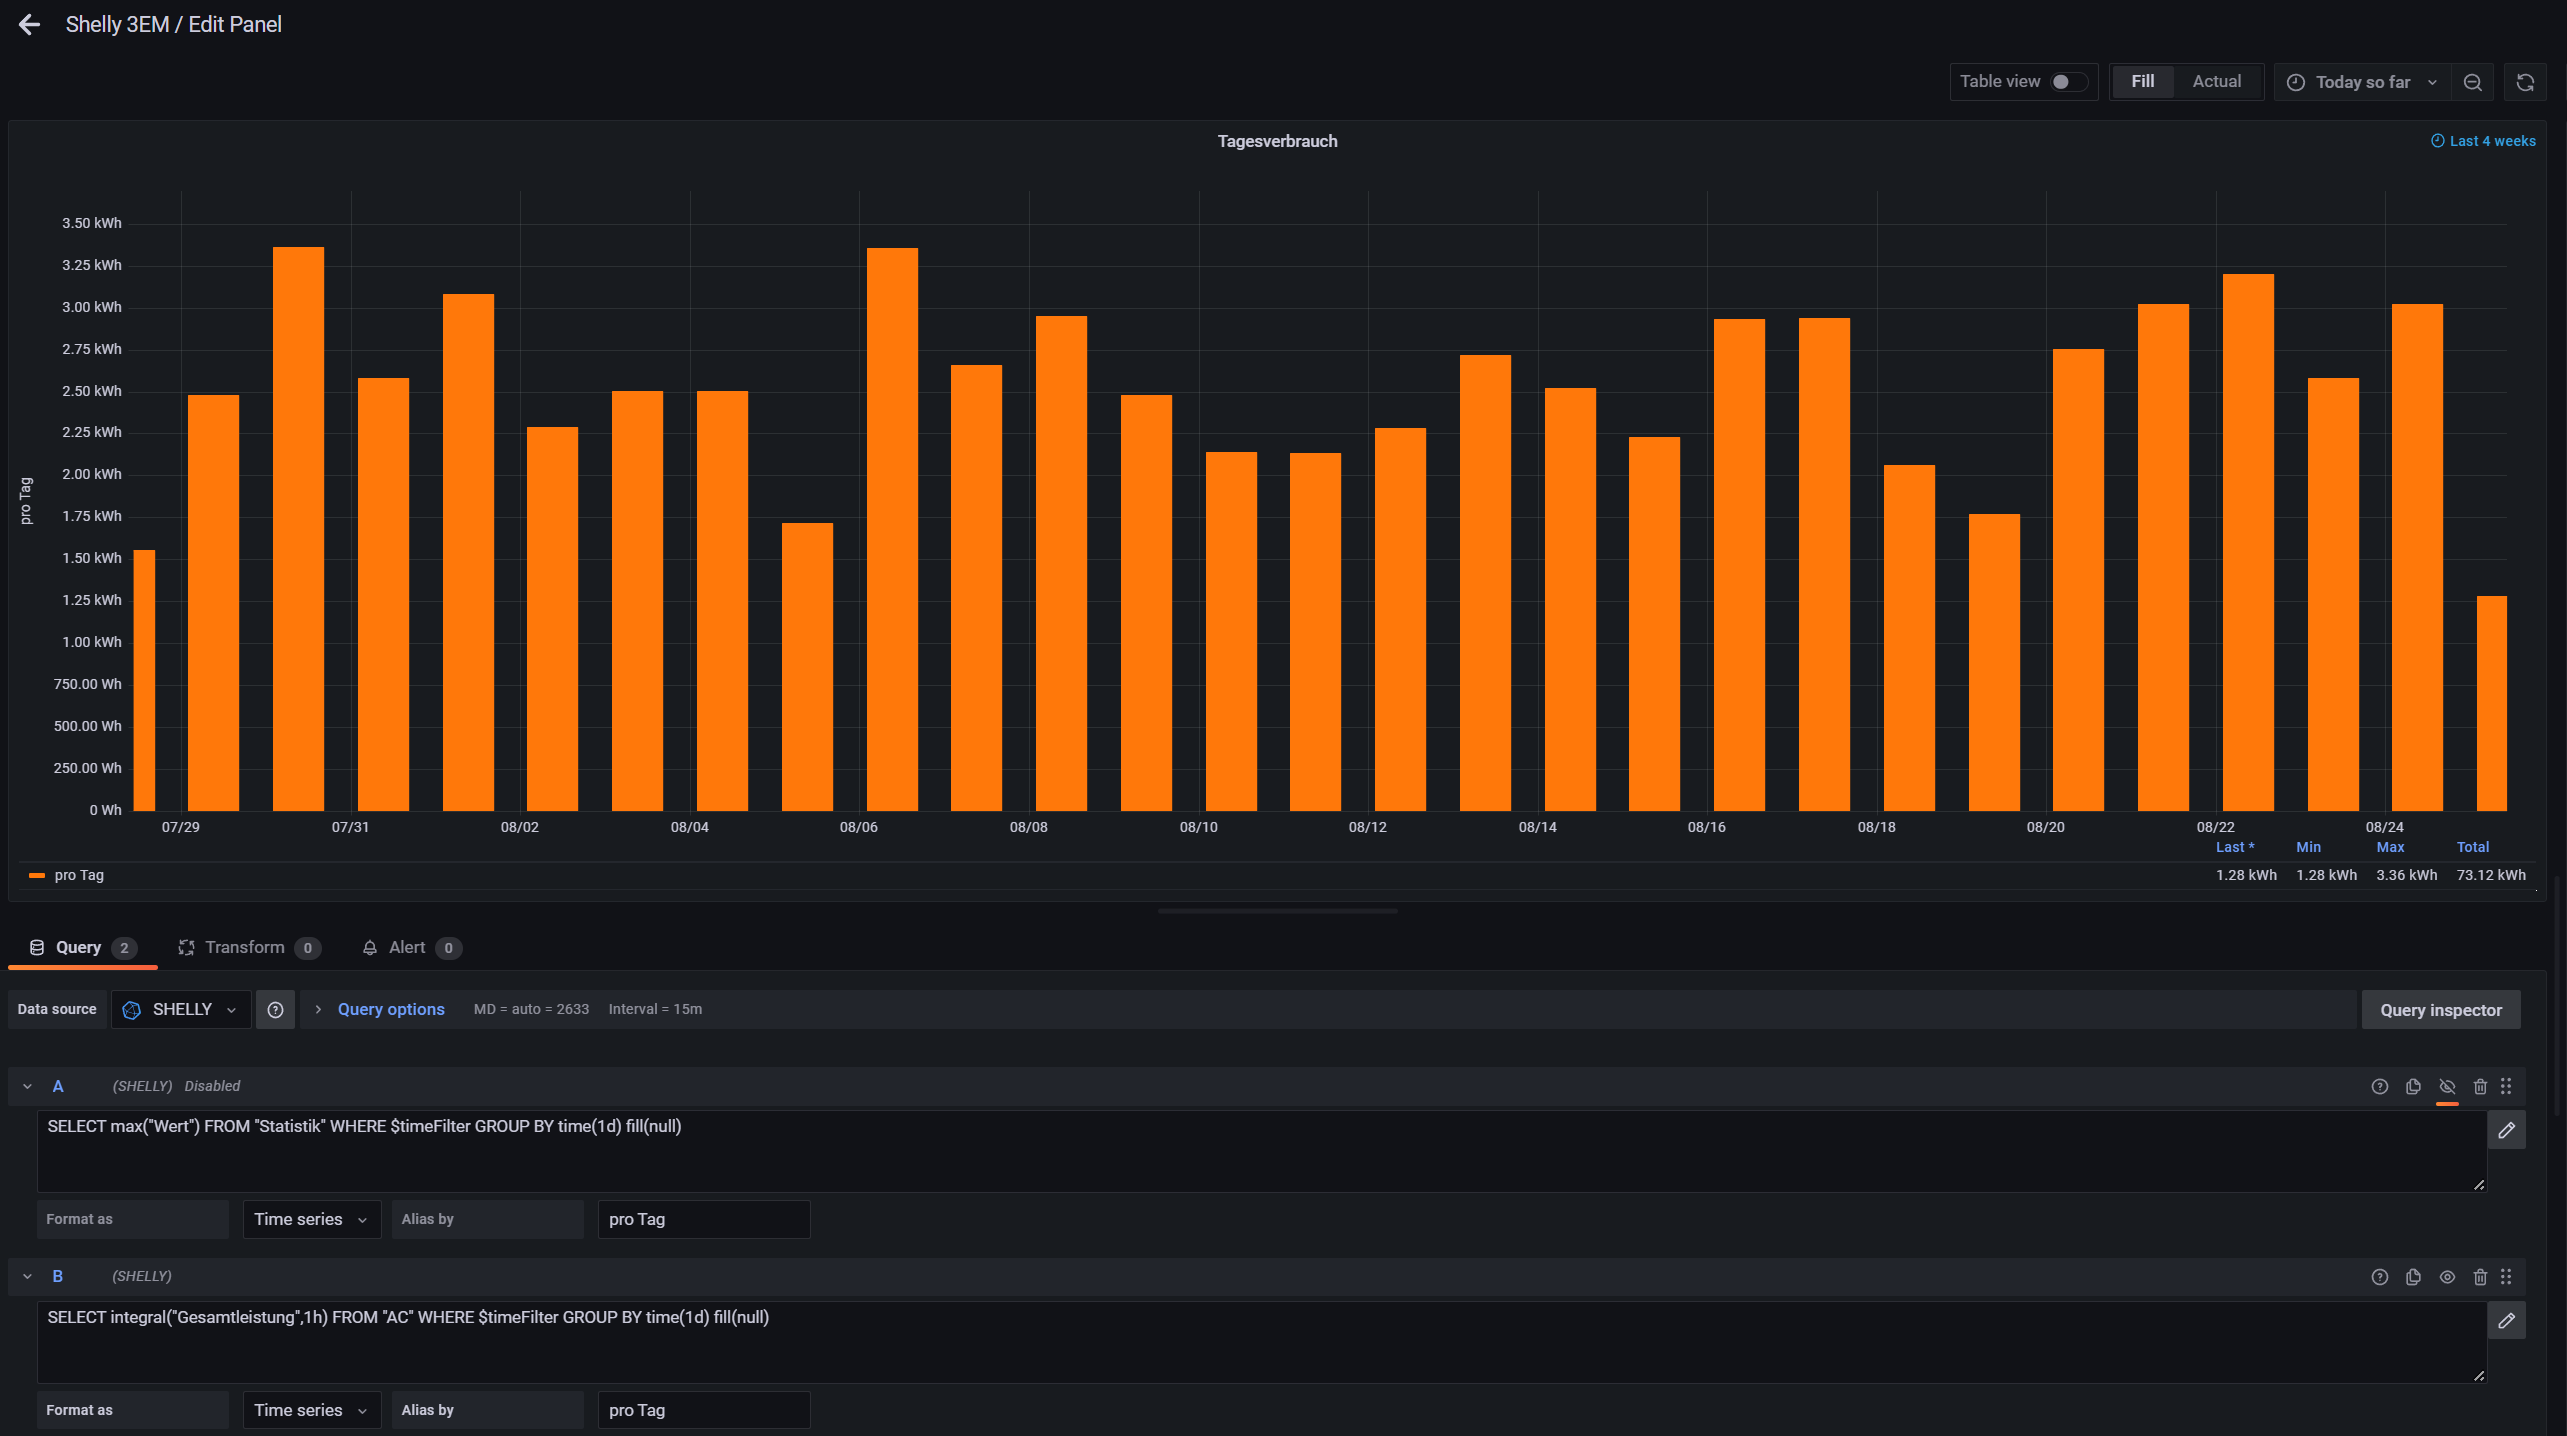The width and height of the screenshot is (2567, 1436).
Task: Duplicate query A using the copy icon
Action: (x=2413, y=1087)
